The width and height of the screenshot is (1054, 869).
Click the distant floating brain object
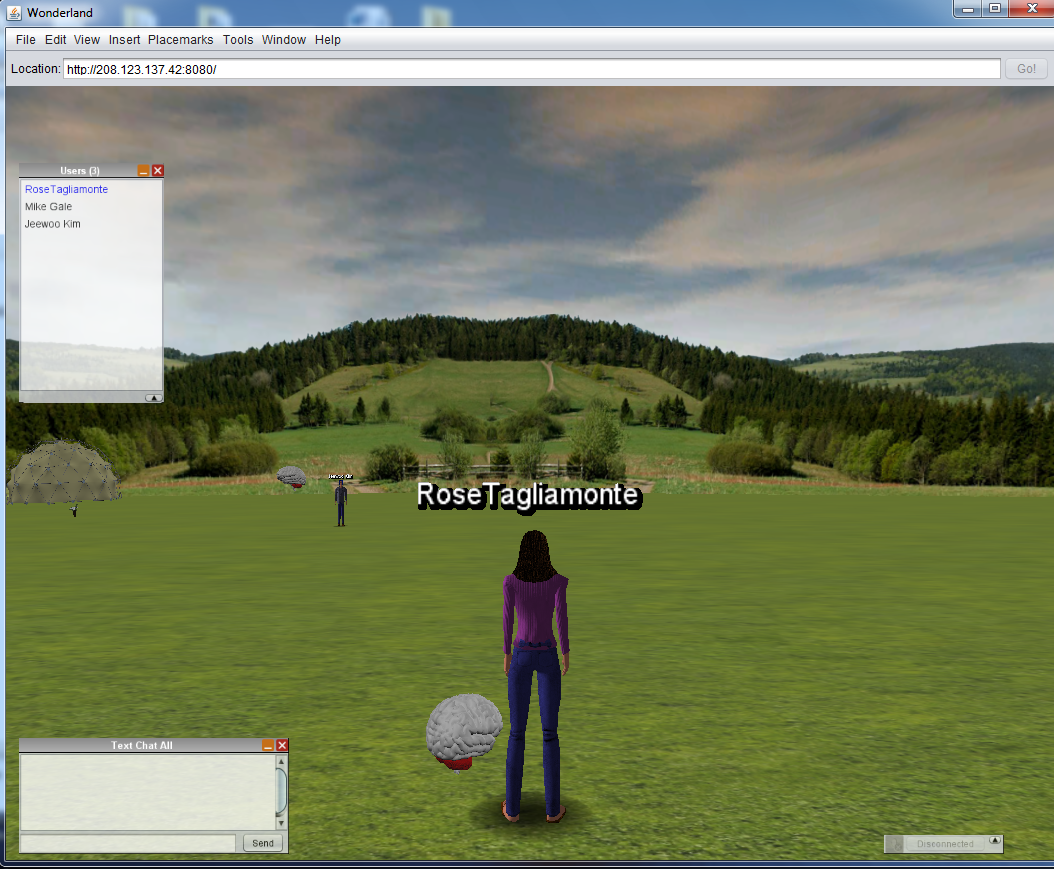pos(292,477)
